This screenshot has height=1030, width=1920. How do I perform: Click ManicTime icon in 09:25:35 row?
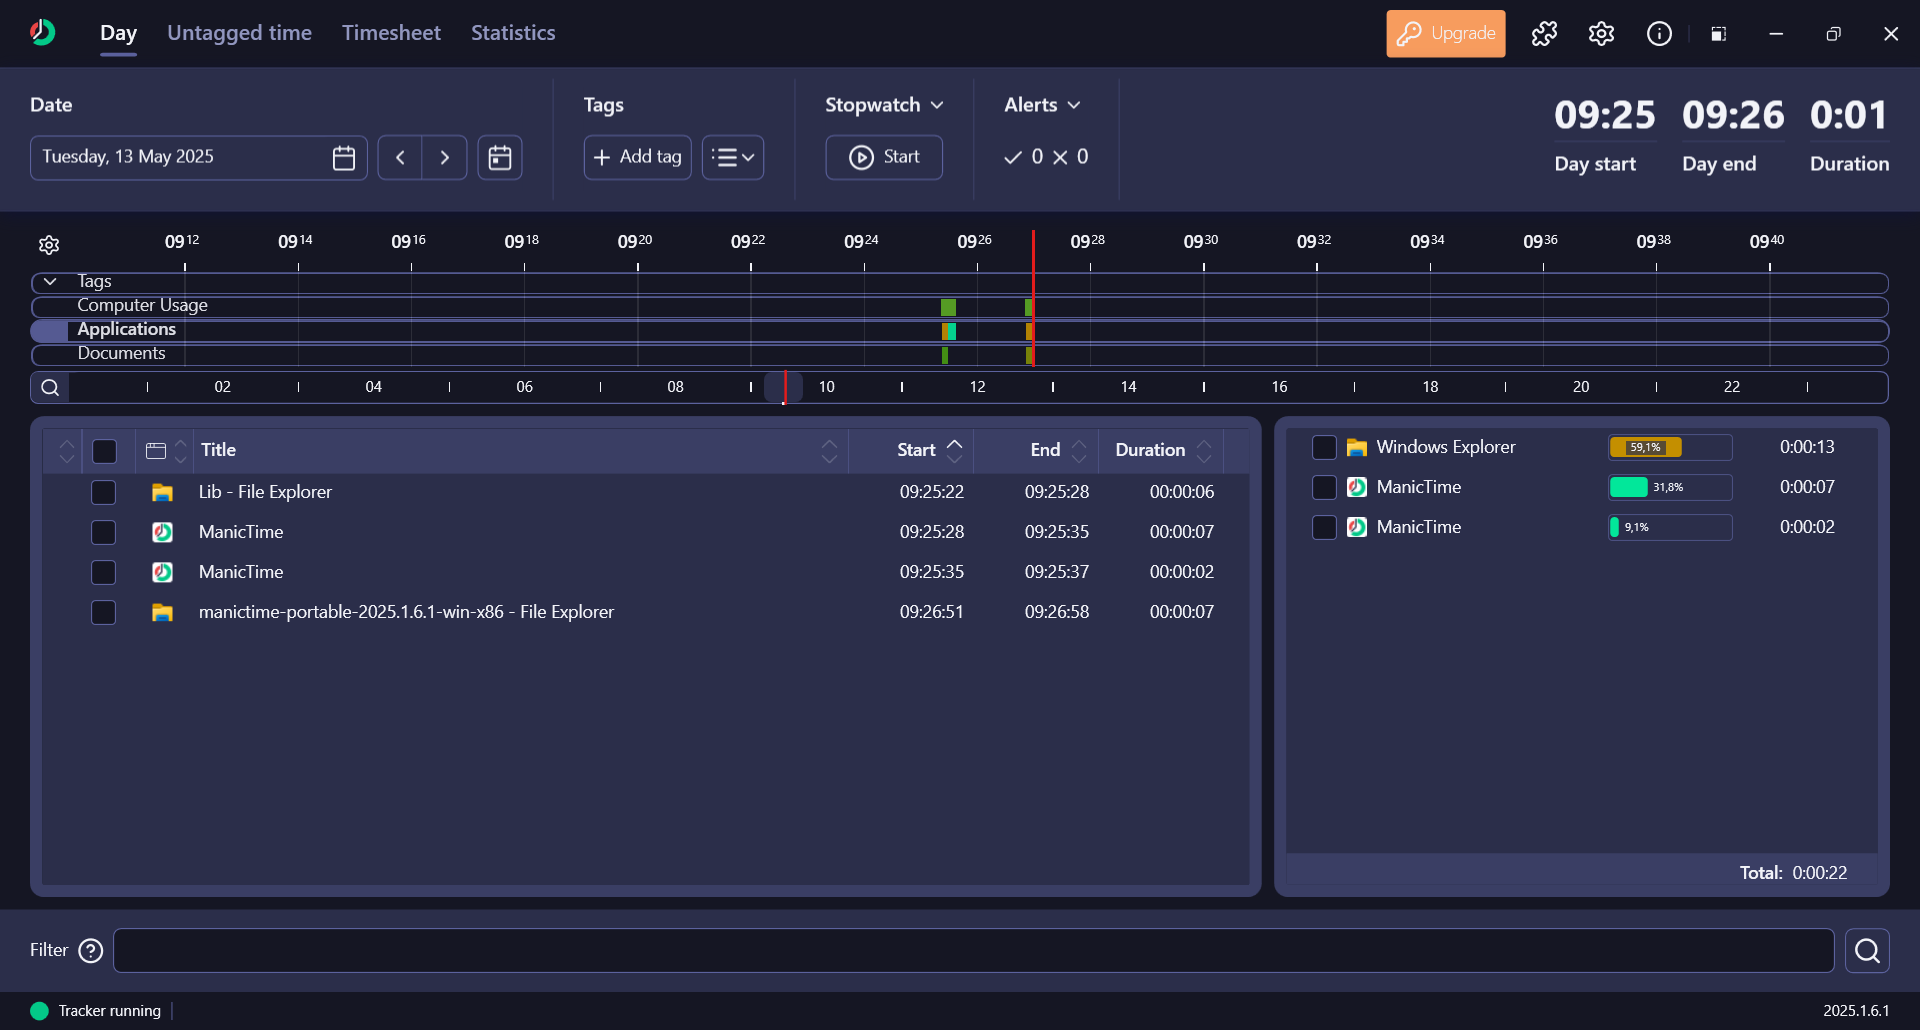pos(162,572)
